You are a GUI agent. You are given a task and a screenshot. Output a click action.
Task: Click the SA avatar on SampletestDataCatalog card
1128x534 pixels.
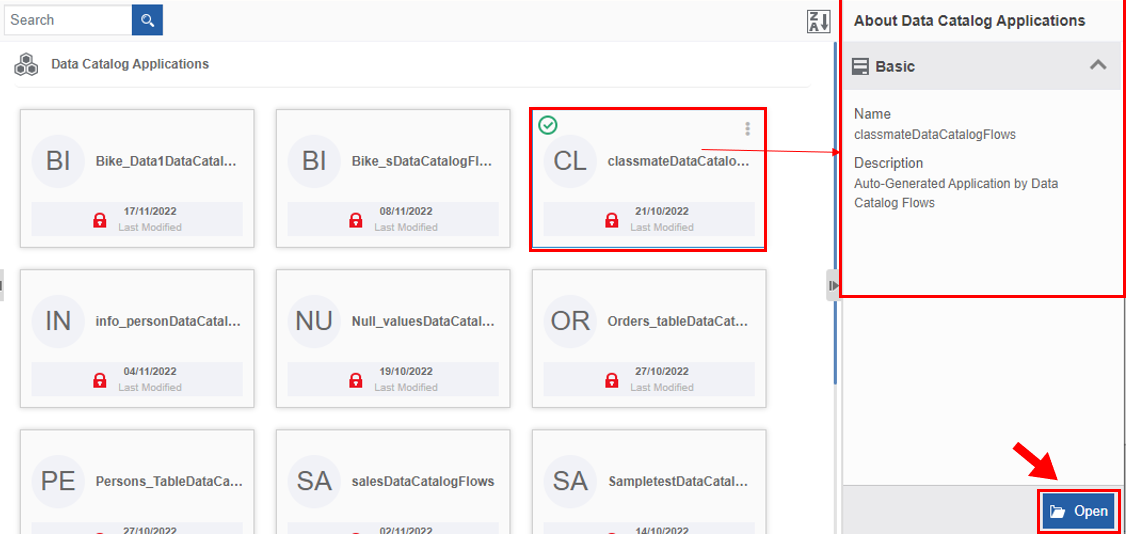[x=570, y=481]
